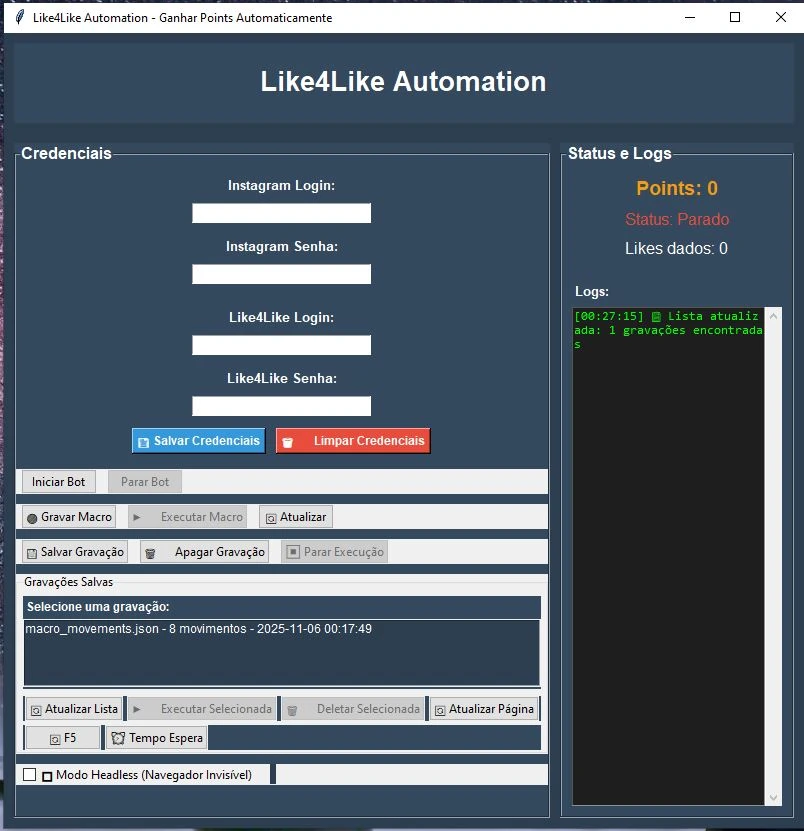The height and width of the screenshot is (831, 804).
Task: Click the Salvar Credenciais button
Action: click(x=198, y=441)
